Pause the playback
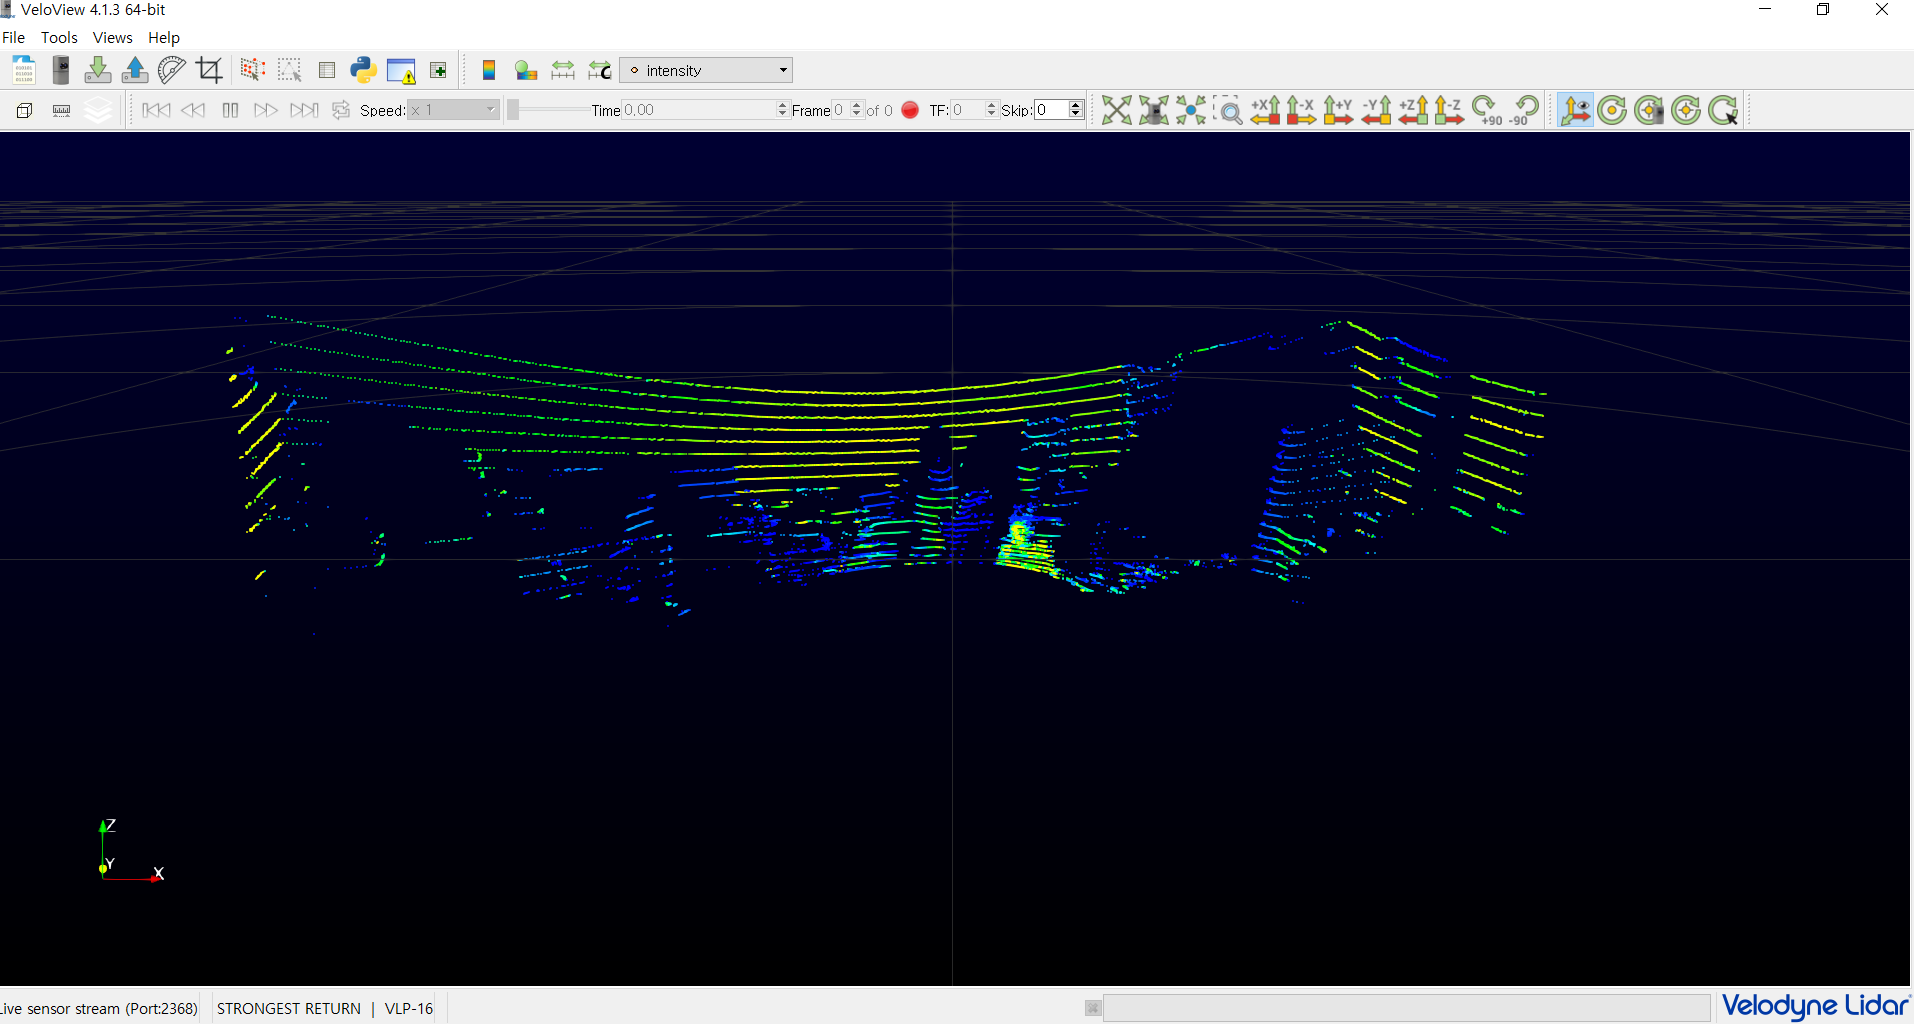 230,110
